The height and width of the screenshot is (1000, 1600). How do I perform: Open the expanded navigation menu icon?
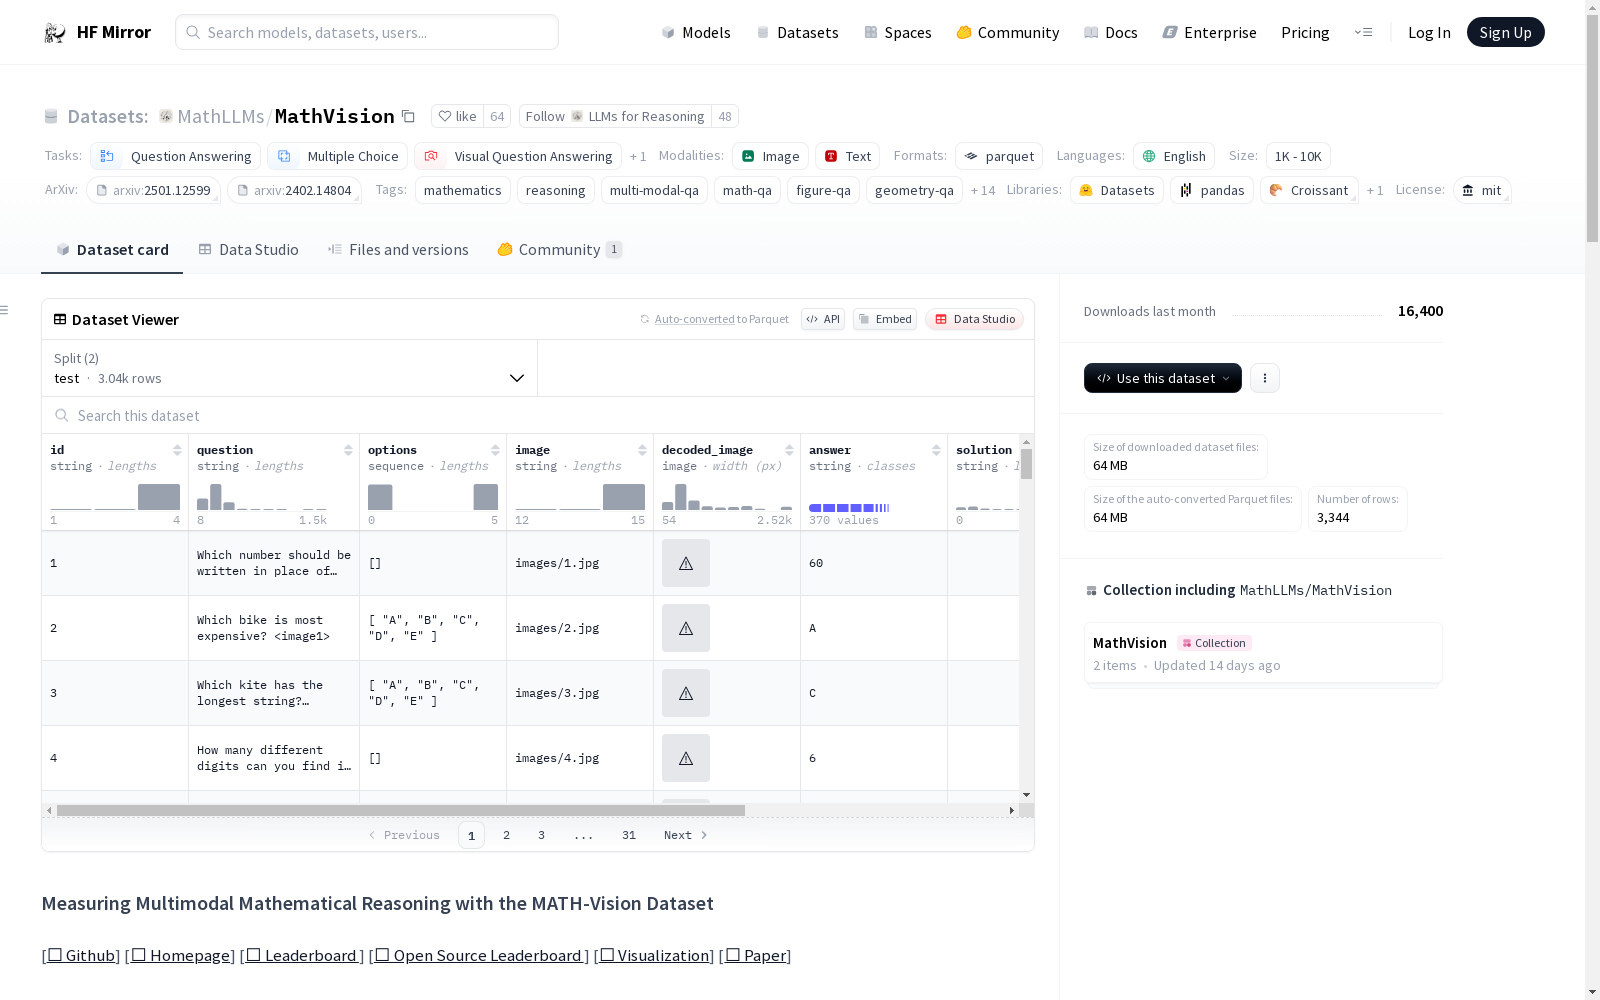click(1363, 32)
